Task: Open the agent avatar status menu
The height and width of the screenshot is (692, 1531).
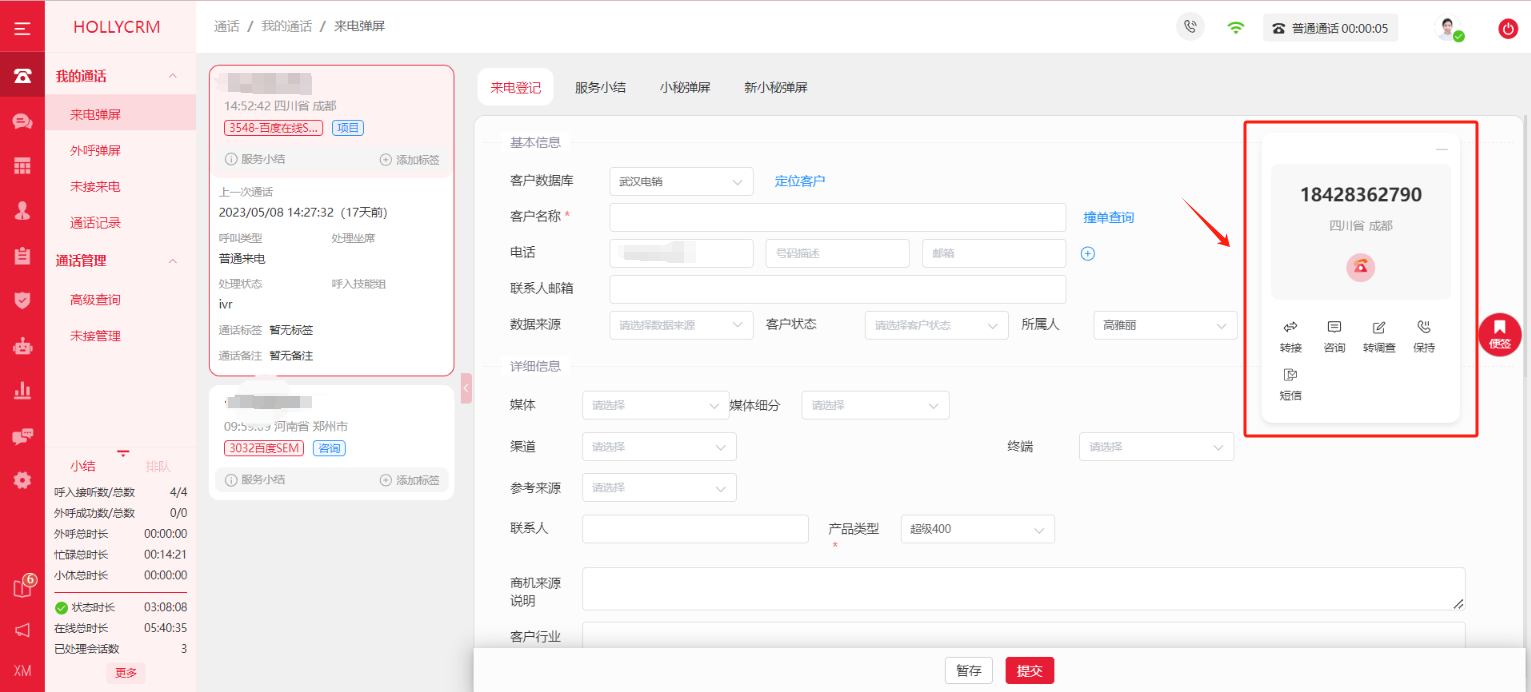Action: click(x=1449, y=28)
